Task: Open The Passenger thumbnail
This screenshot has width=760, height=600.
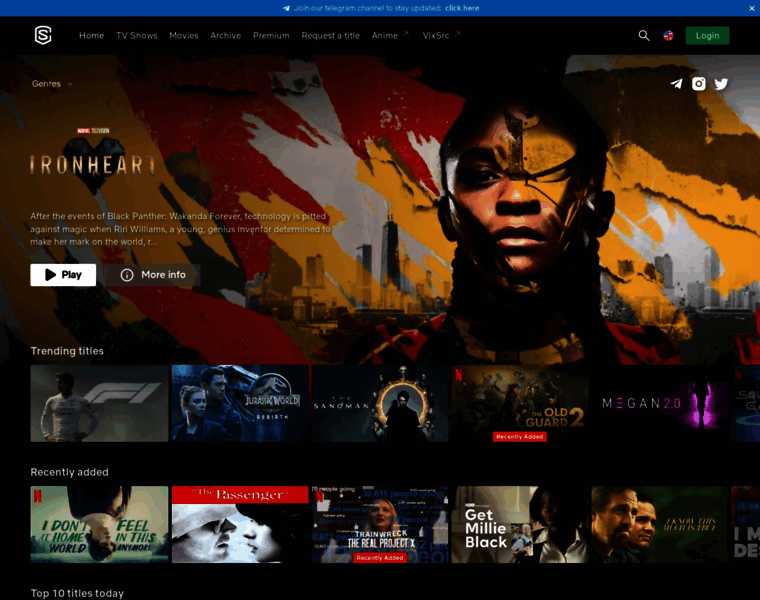Action: [240, 524]
